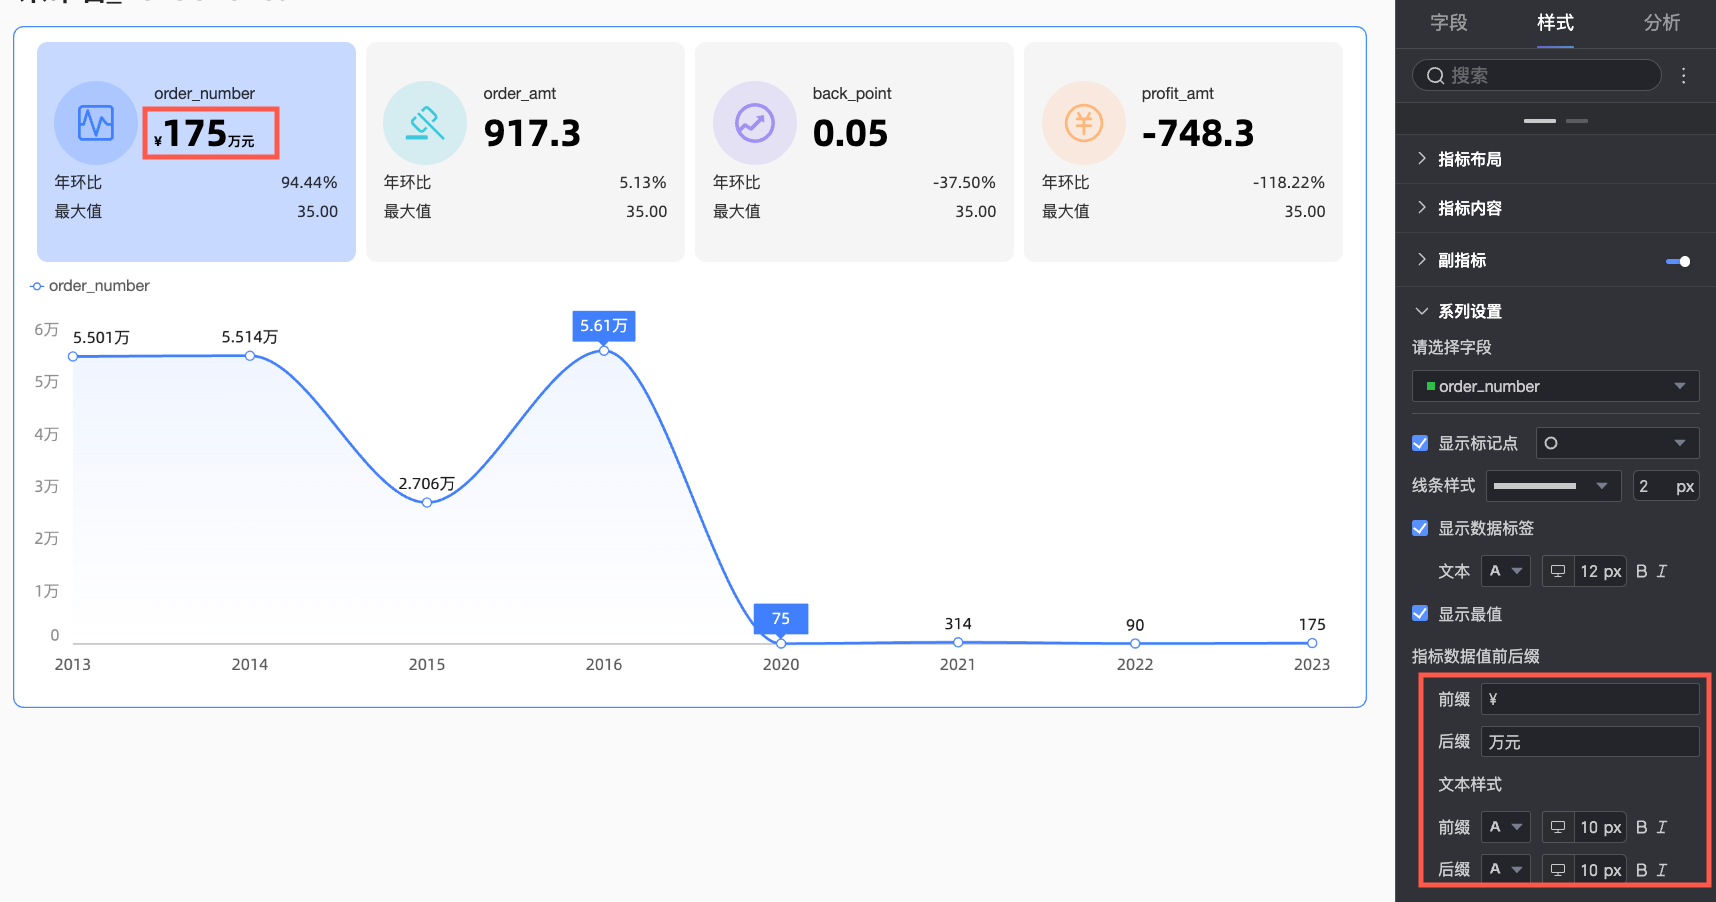Select the order_number indicator card
Screen dimensions: 1716x902
pos(196,152)
